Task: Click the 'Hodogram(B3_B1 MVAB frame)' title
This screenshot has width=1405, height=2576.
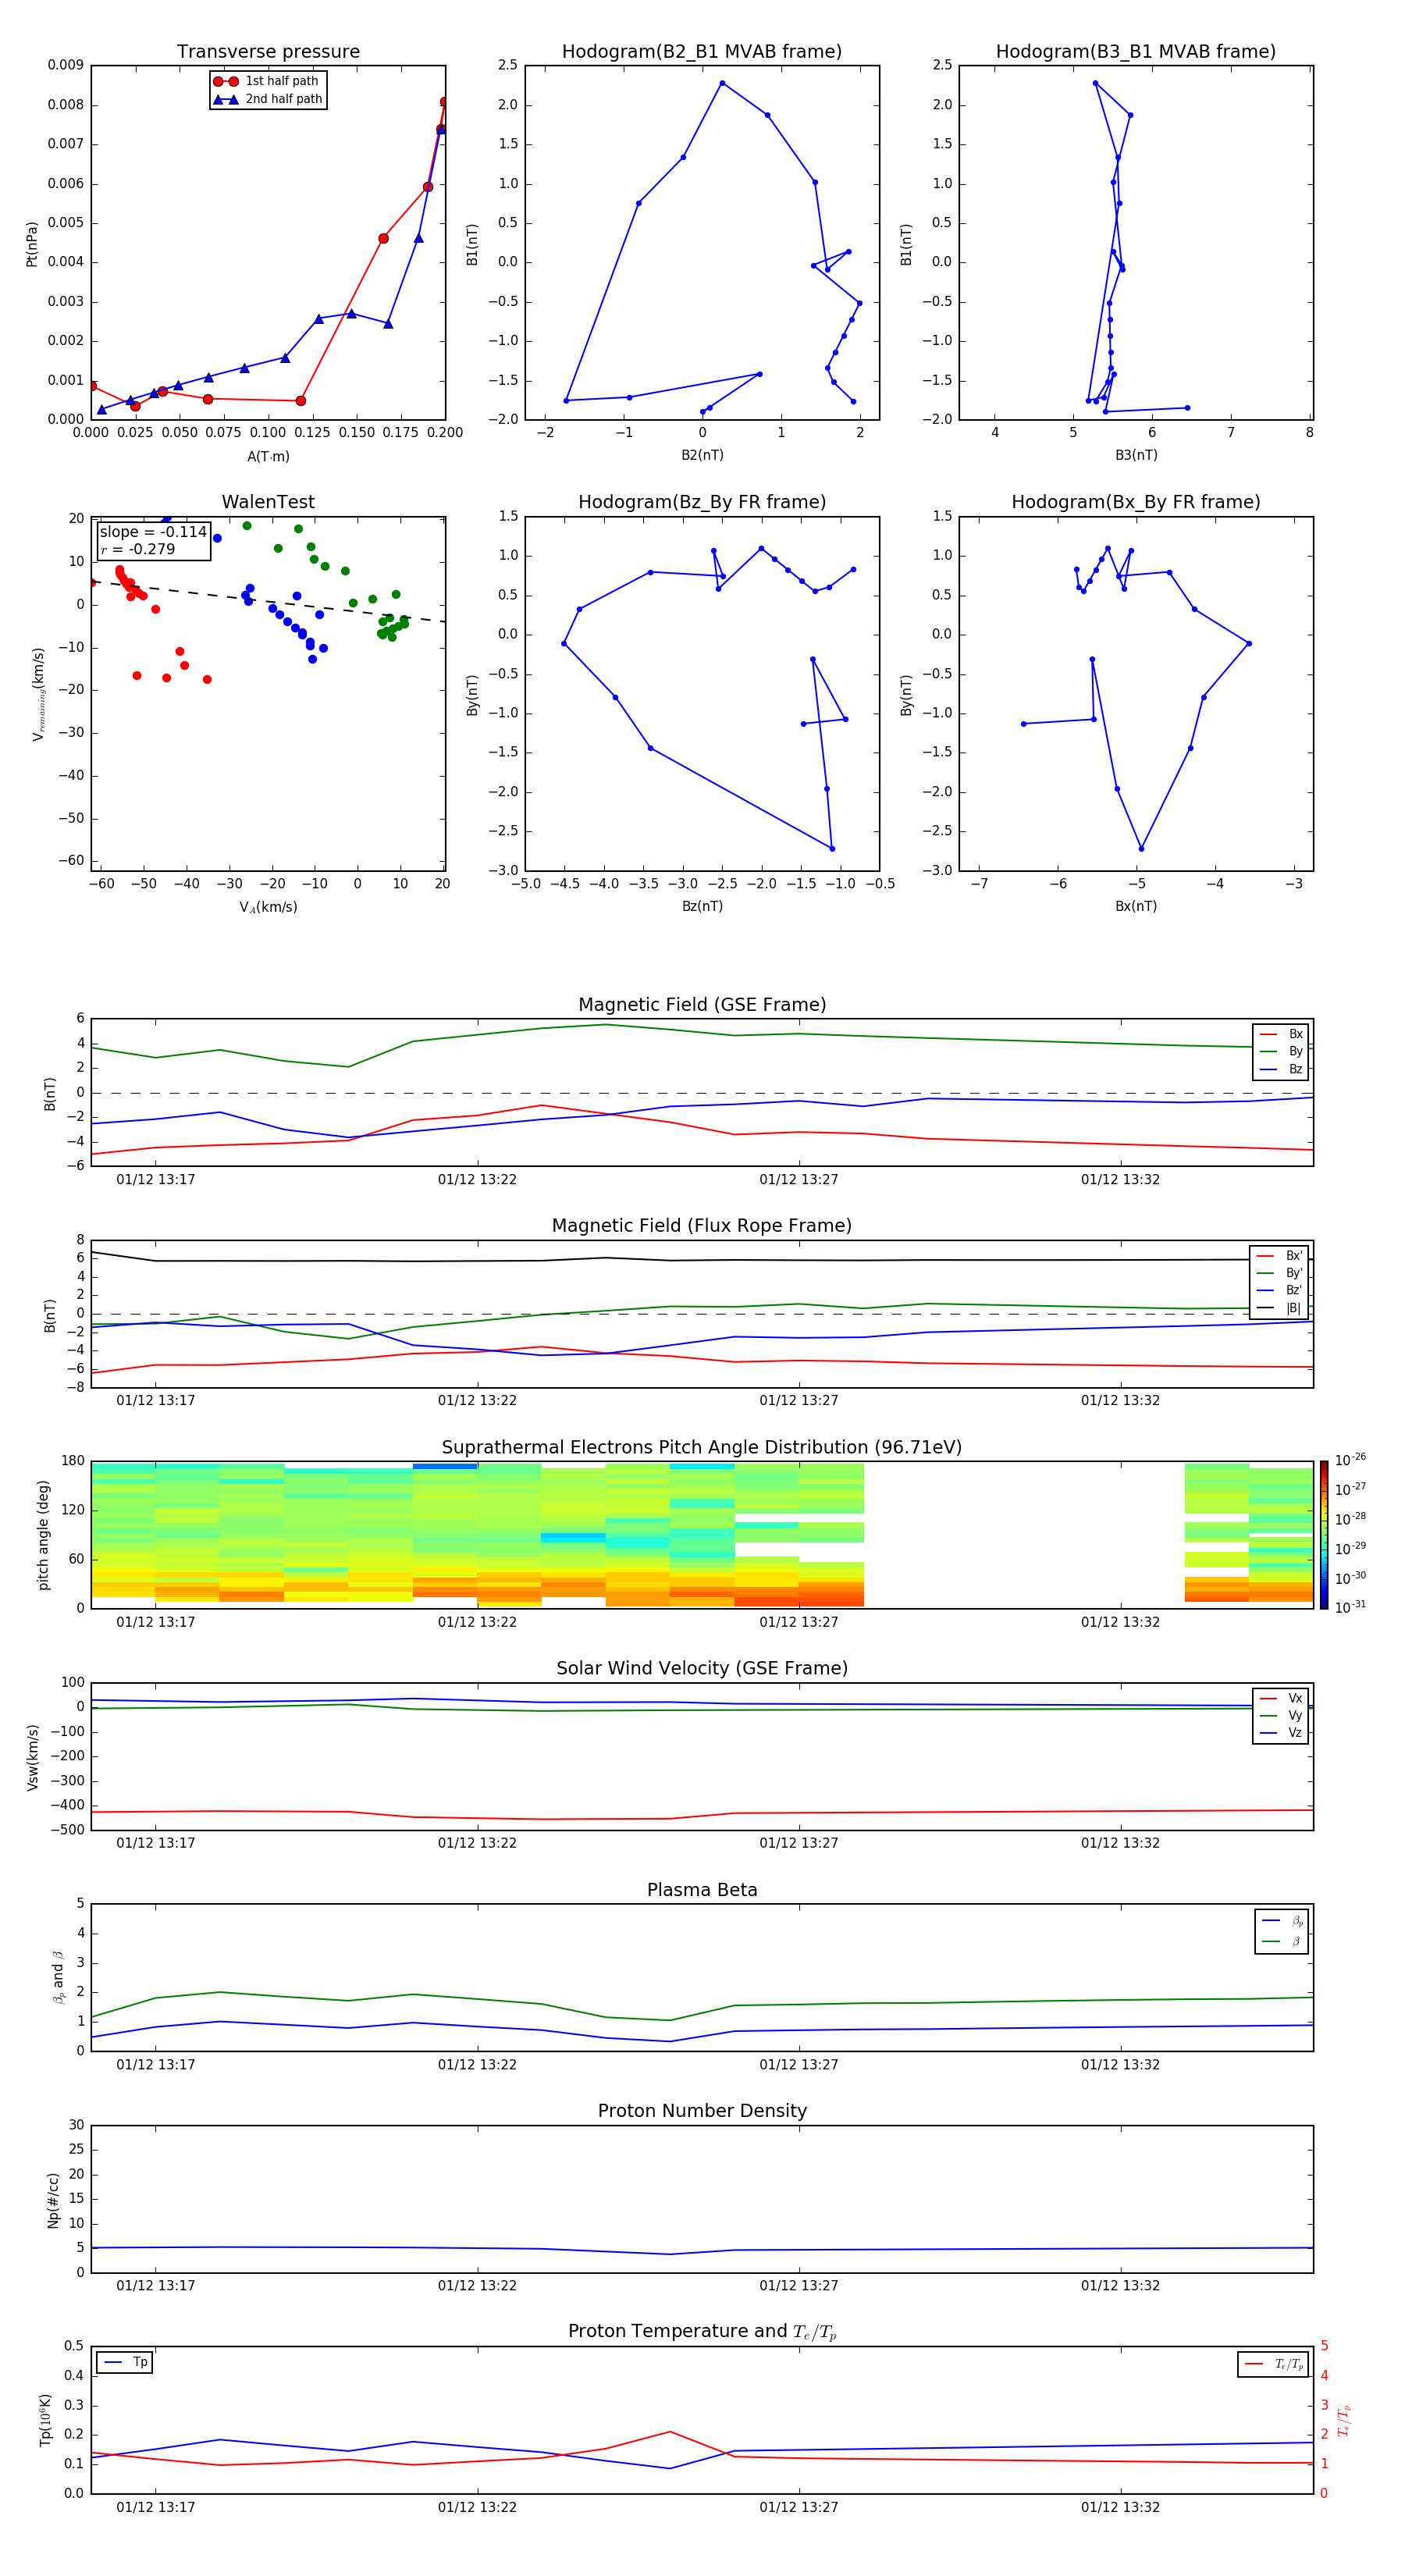Action: [1136, 52]
